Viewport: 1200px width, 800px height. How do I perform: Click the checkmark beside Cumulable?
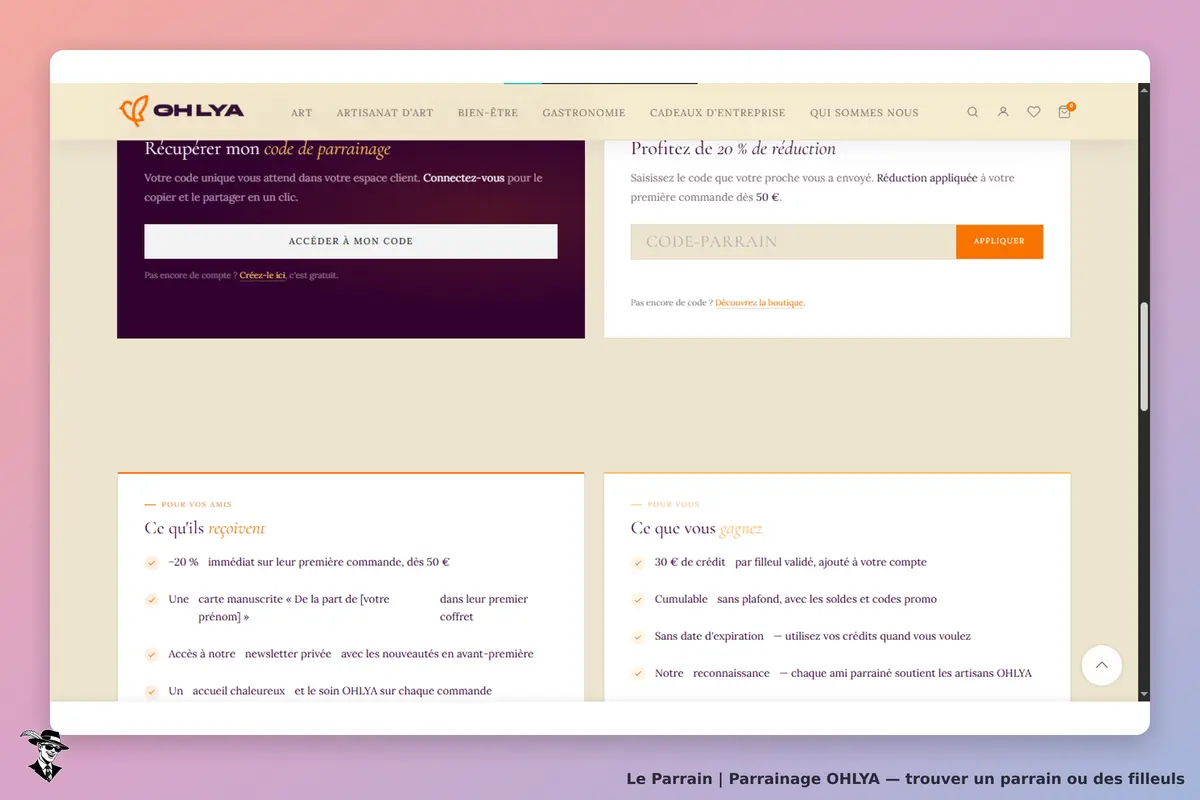point(638,600)
